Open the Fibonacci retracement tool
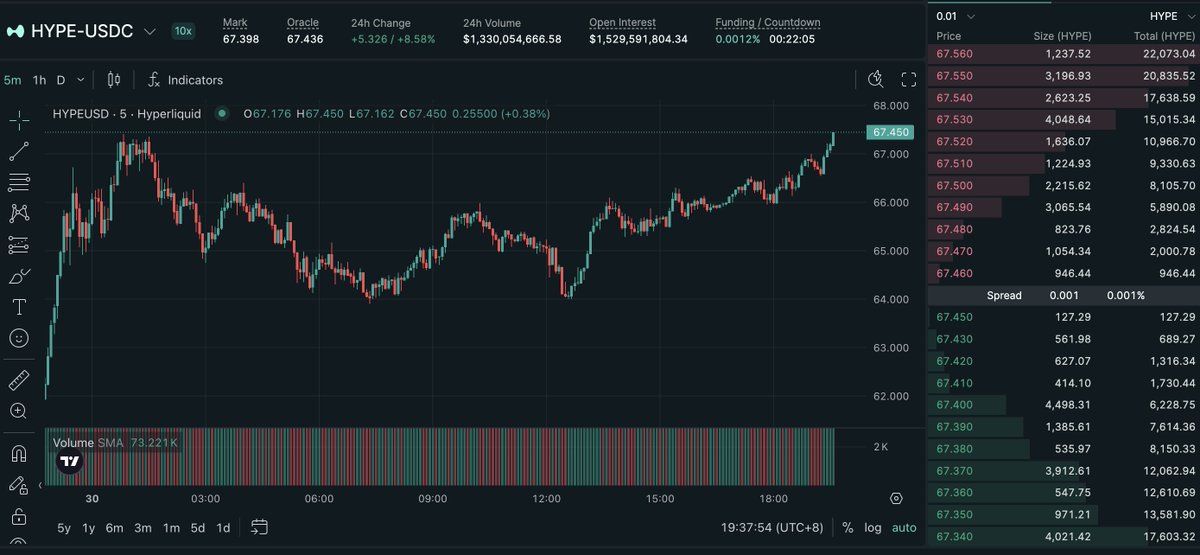The height and width of the screenshot is (555, 1200). [19, 182]
